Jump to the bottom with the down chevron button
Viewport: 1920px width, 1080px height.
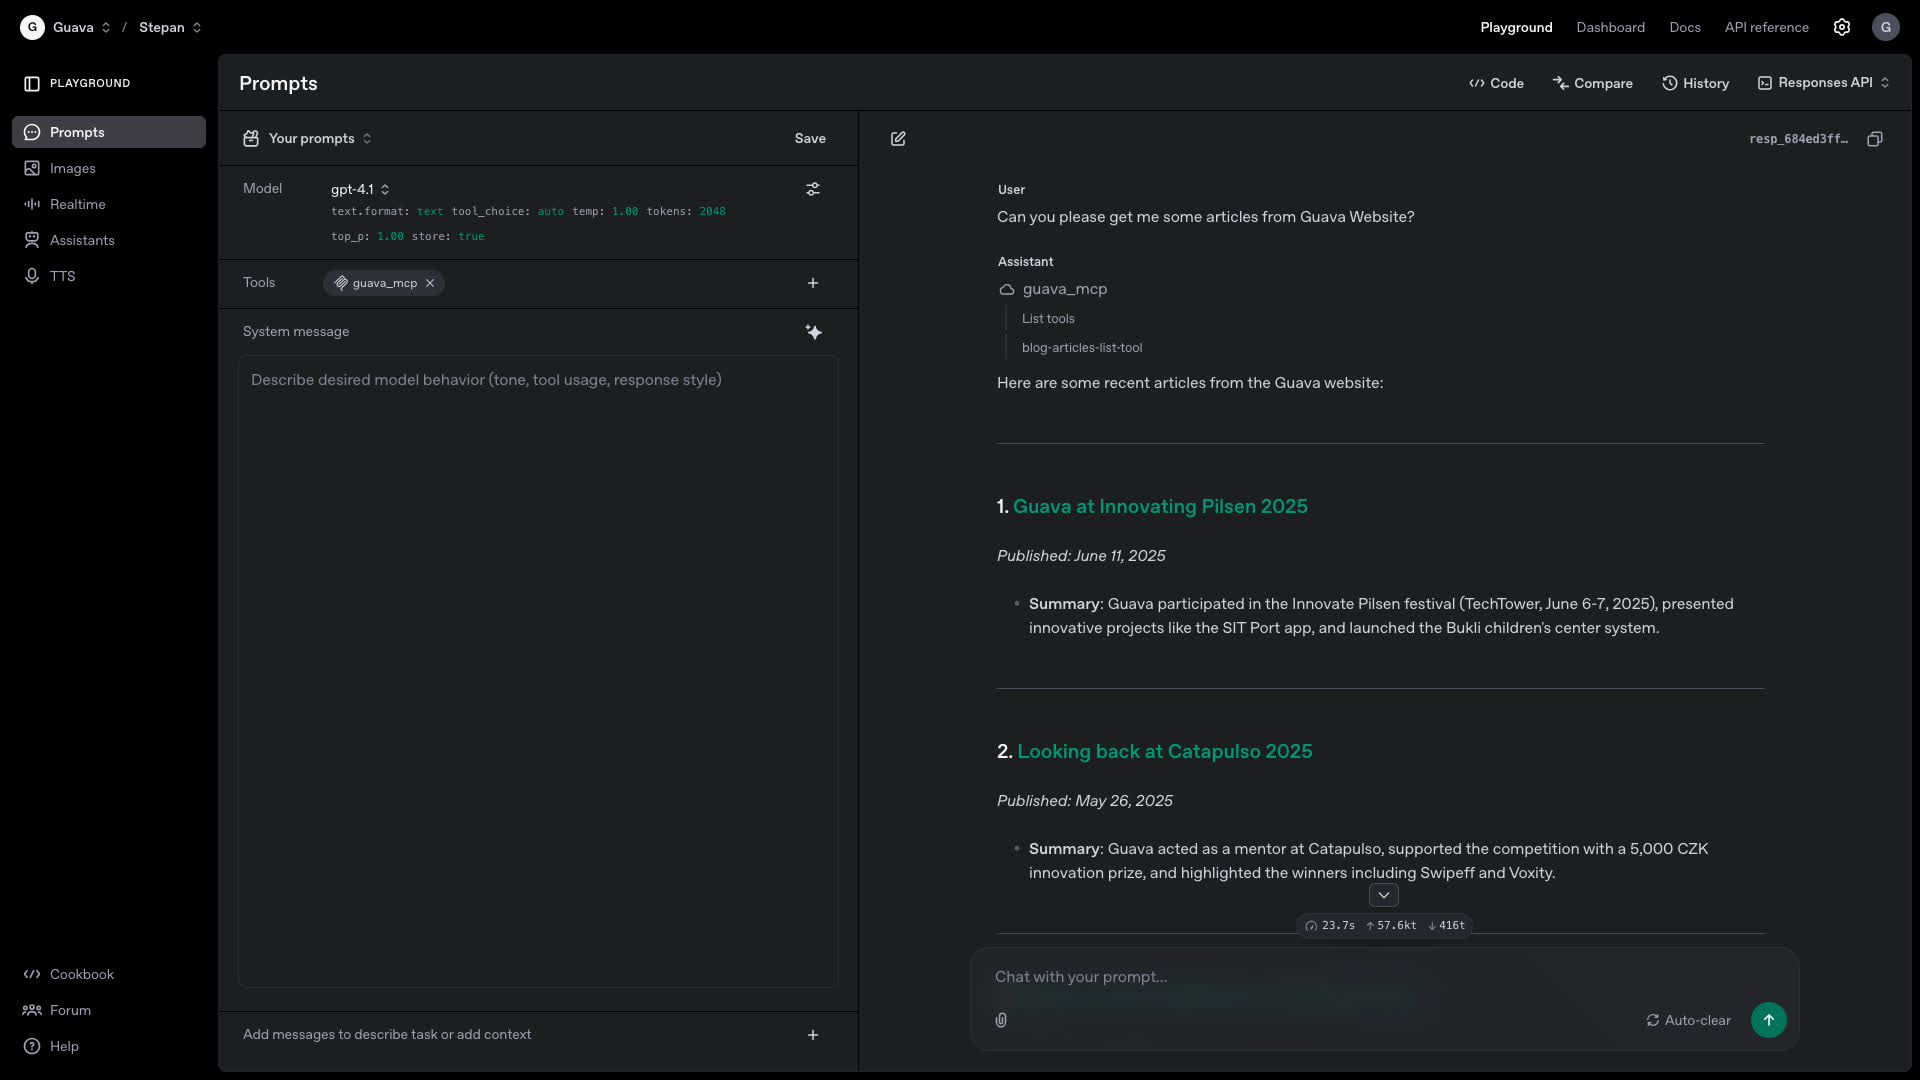pos(1384,895)
